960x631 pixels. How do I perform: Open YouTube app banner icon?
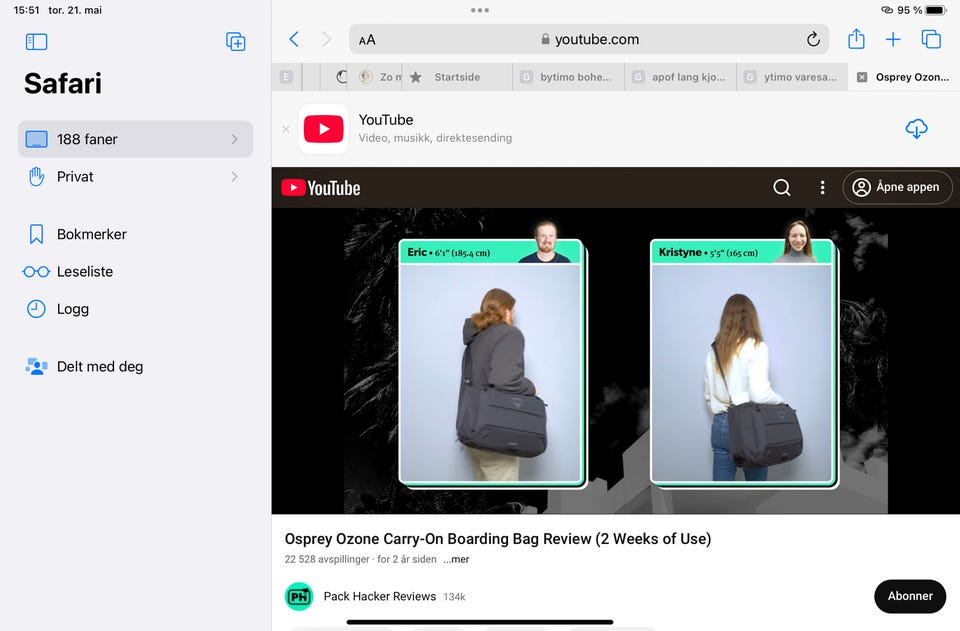tap(323, 129)
